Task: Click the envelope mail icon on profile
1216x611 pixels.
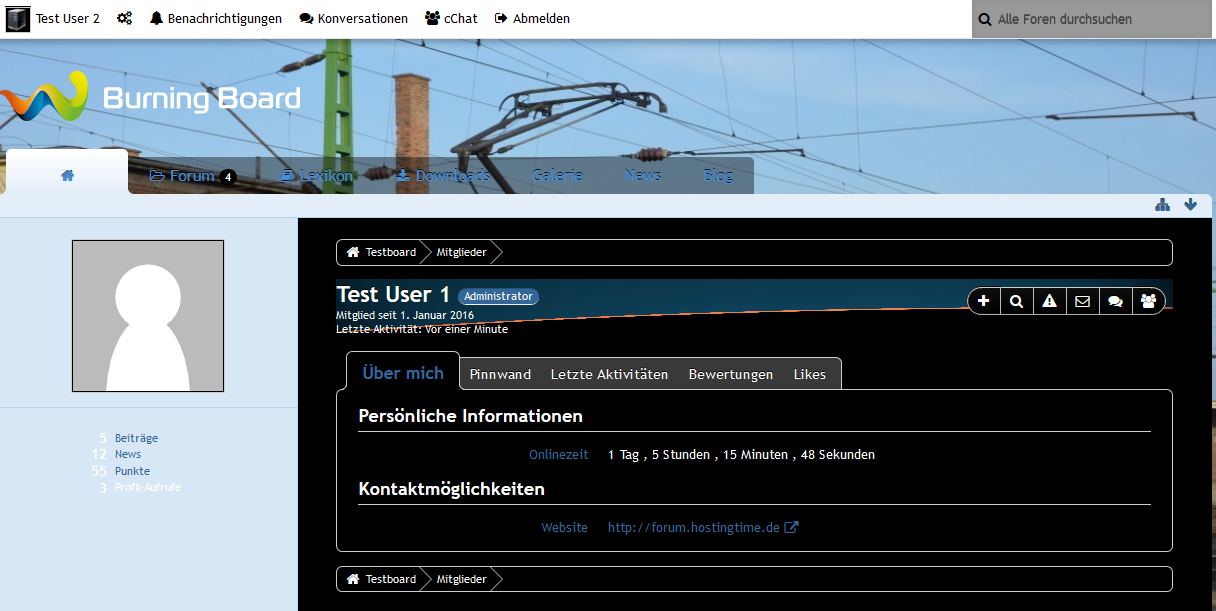Action: [x=1082, y=301]
